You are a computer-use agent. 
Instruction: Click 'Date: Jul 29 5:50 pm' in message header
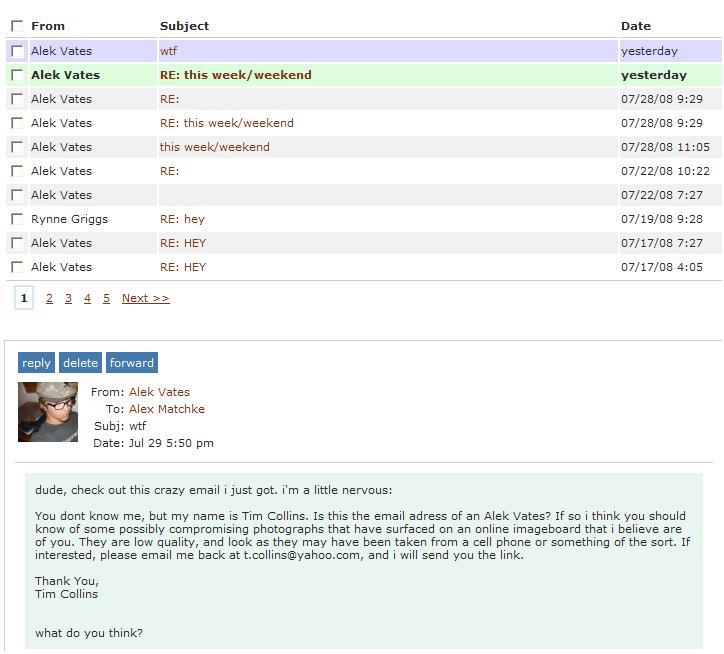(153, 443)
